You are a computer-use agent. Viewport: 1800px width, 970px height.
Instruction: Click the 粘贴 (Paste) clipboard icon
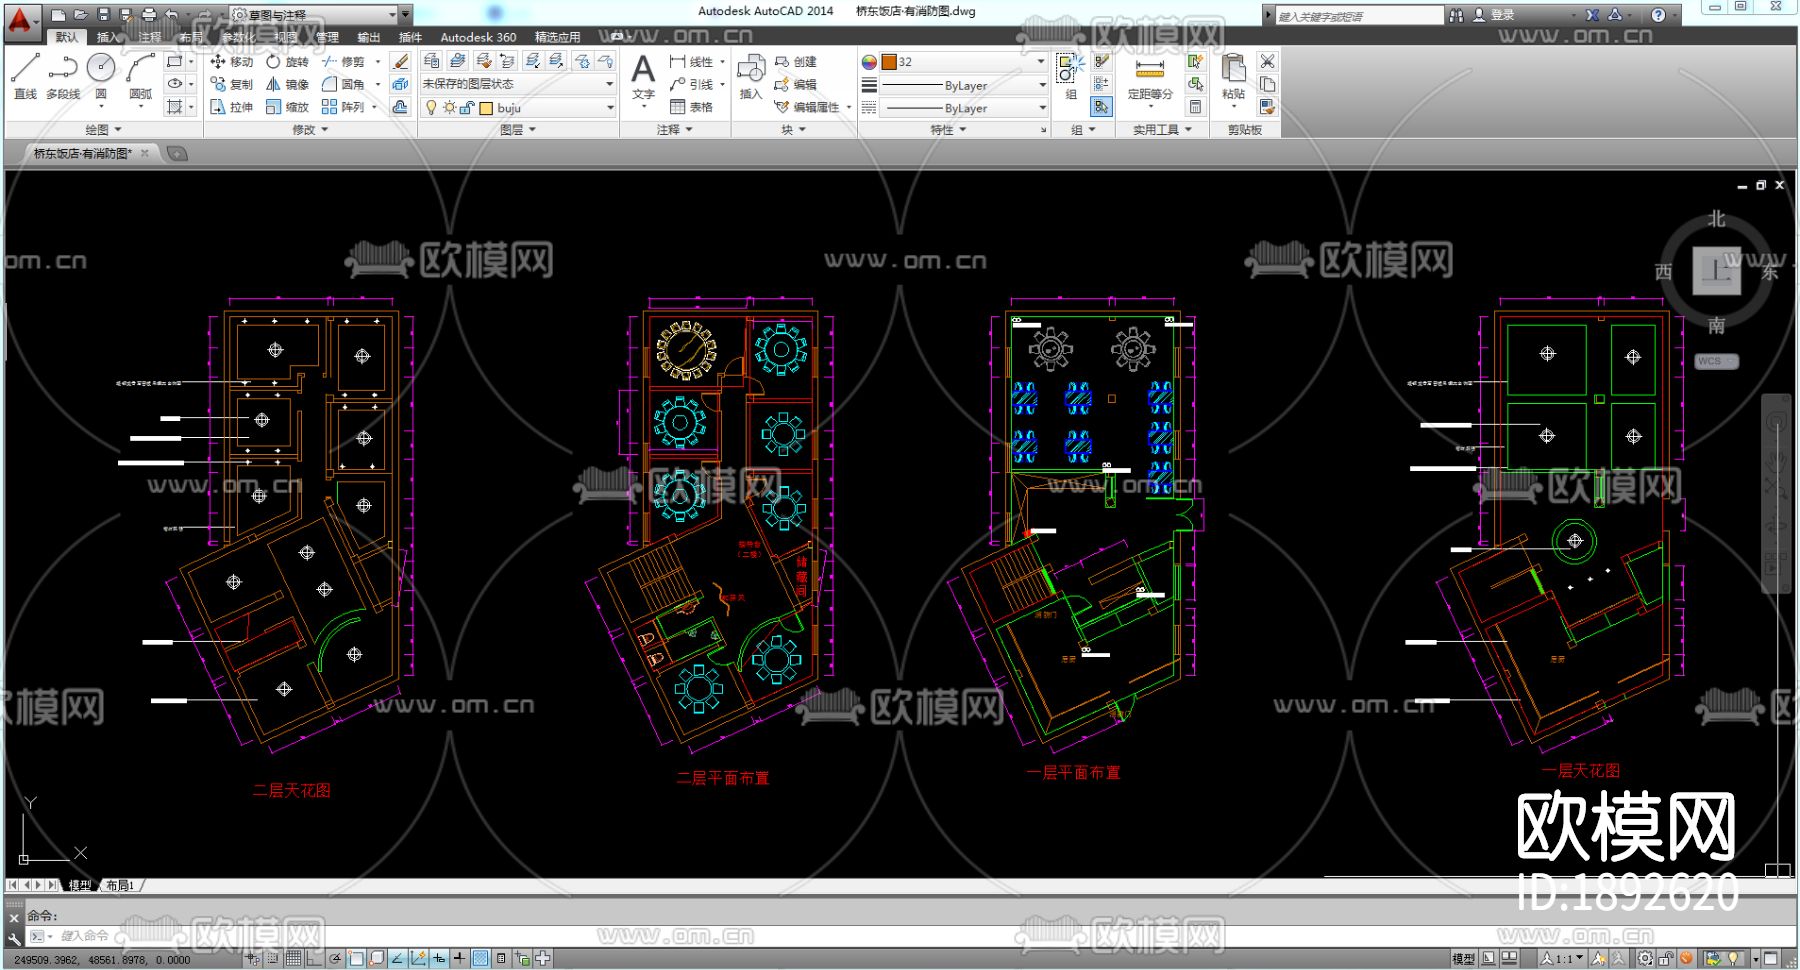[1234, 76]
